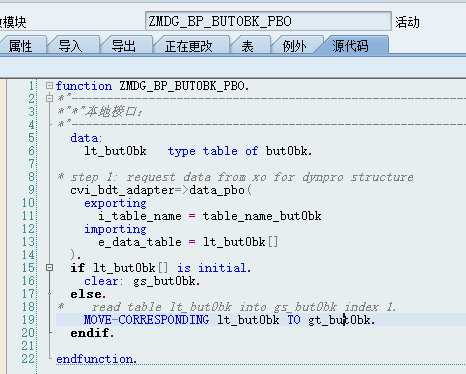Click the function module name field ZMDG_BP_BUTOBK_PBO
This screenshot has width=466, height=374.
pyautogui.click(x=268, y=21)
